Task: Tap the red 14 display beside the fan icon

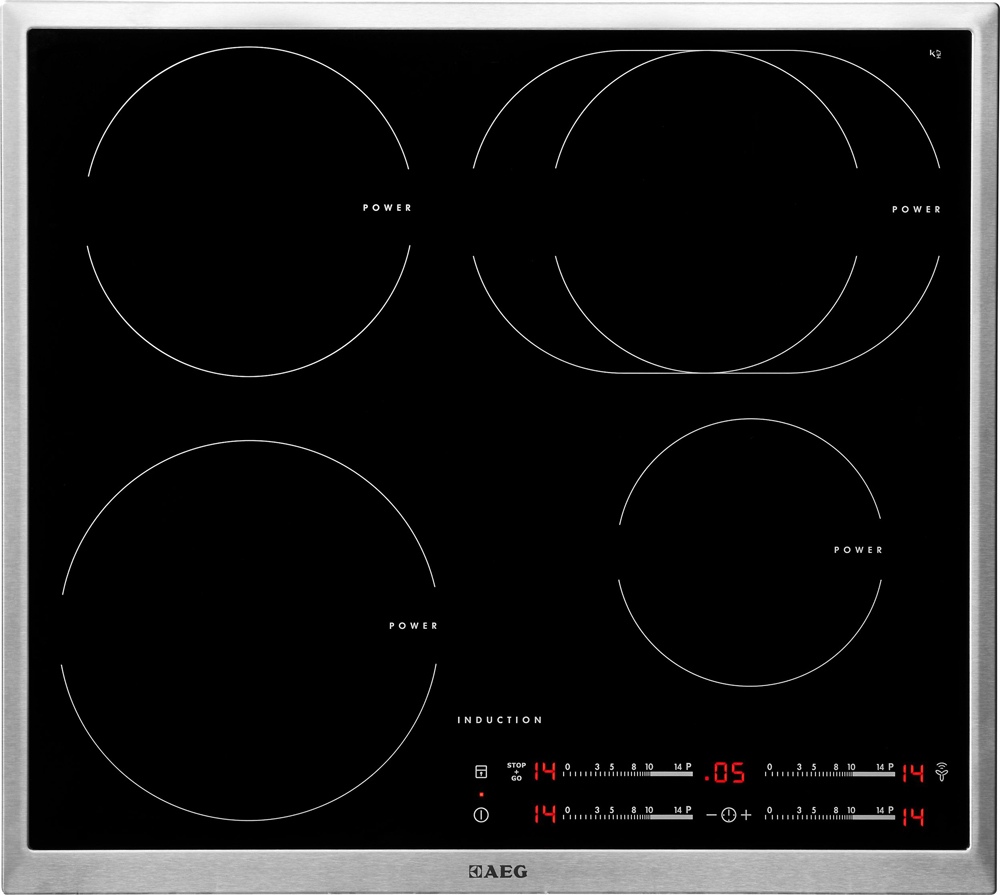Action: click(913, 773)
